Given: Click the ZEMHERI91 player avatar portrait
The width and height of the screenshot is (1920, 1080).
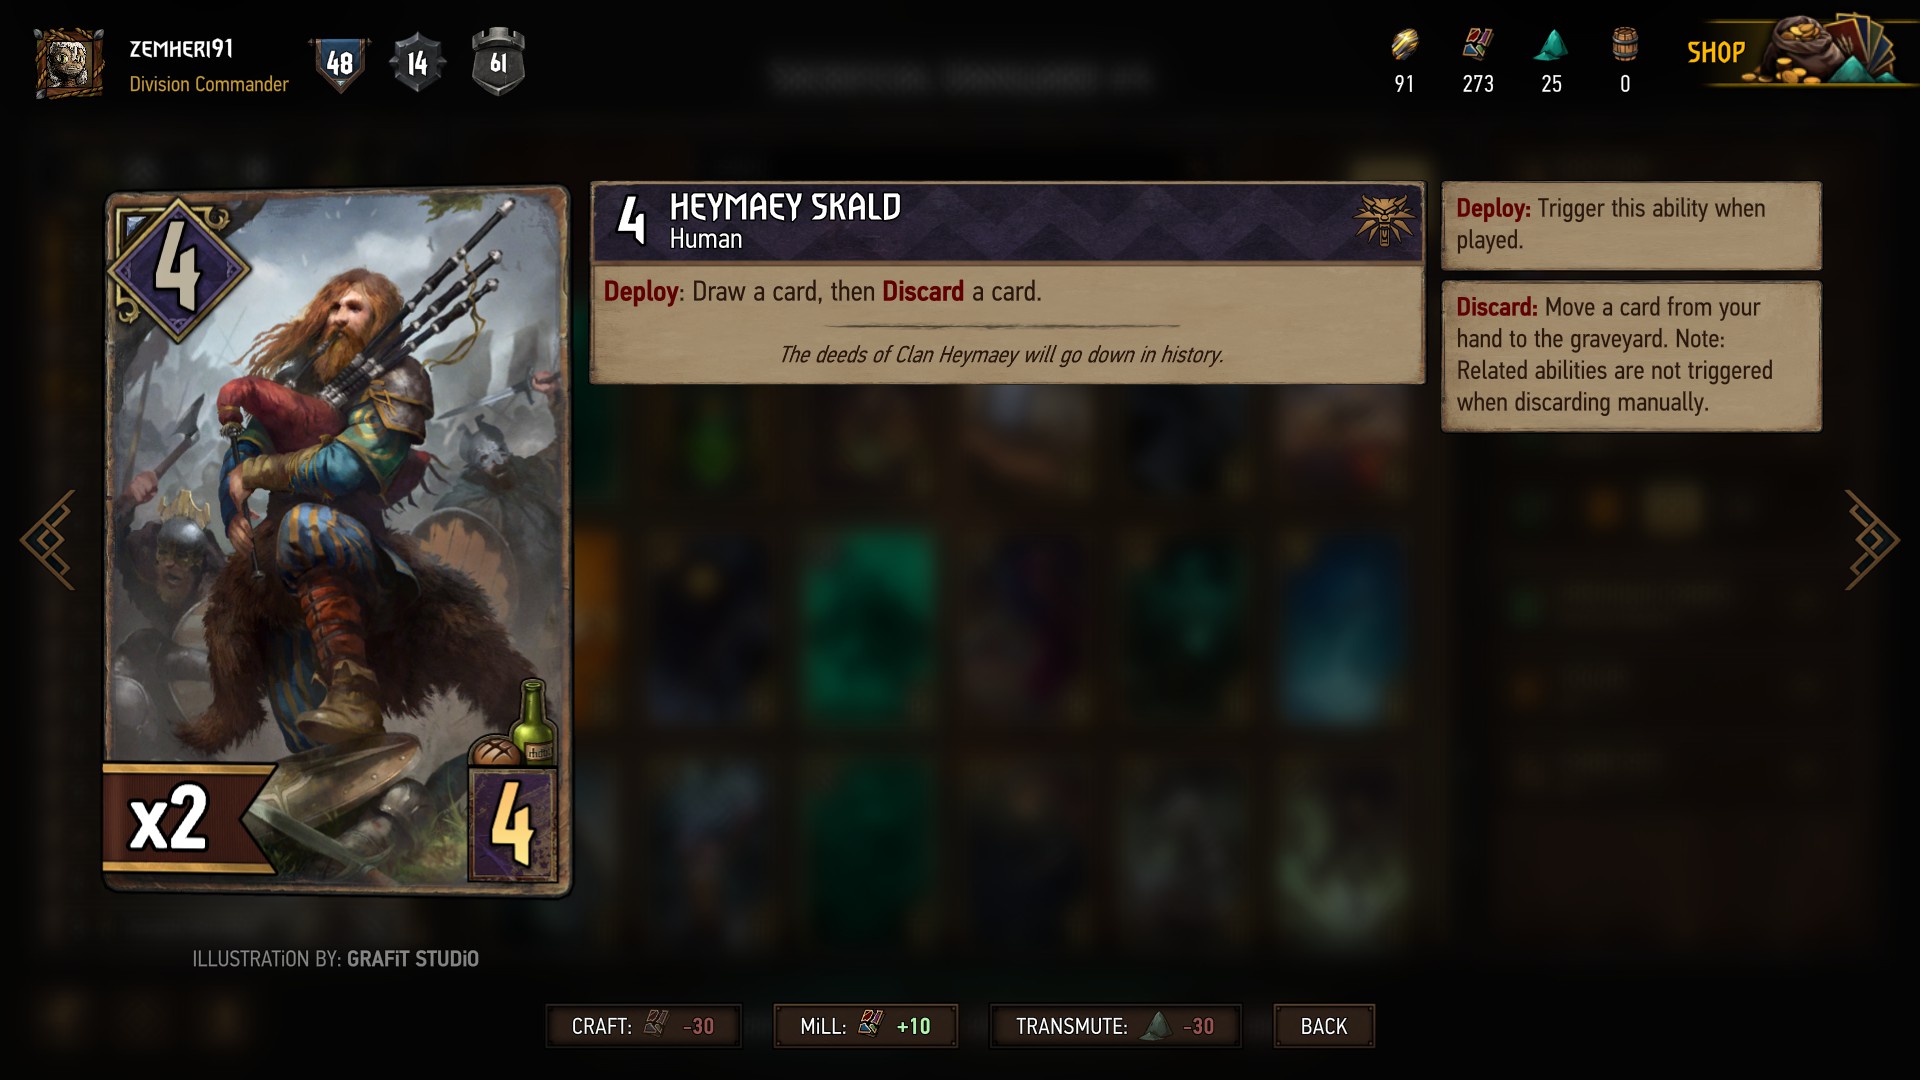Looking at the screenshot, I should (69, 63).
